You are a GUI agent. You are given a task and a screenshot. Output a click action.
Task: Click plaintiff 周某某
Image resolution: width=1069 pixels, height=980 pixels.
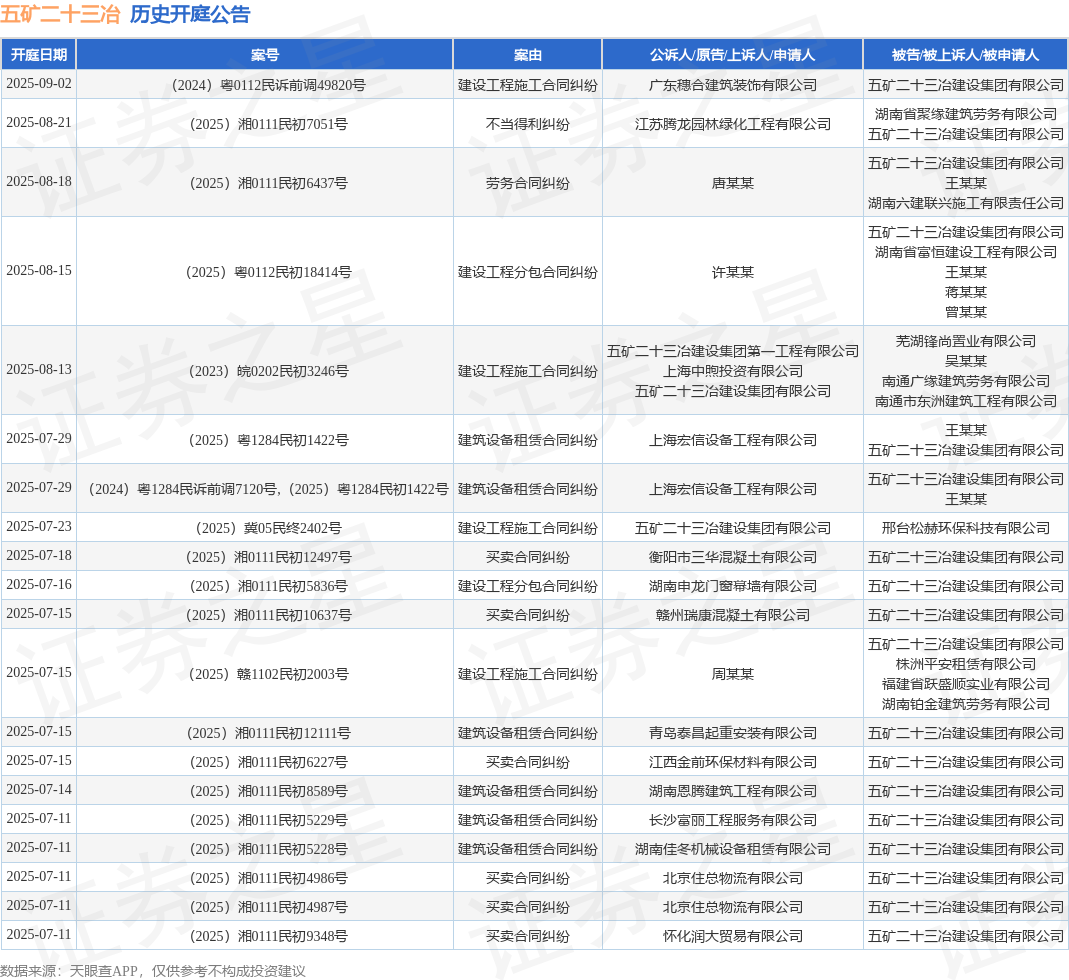click(x=733, y=674)
